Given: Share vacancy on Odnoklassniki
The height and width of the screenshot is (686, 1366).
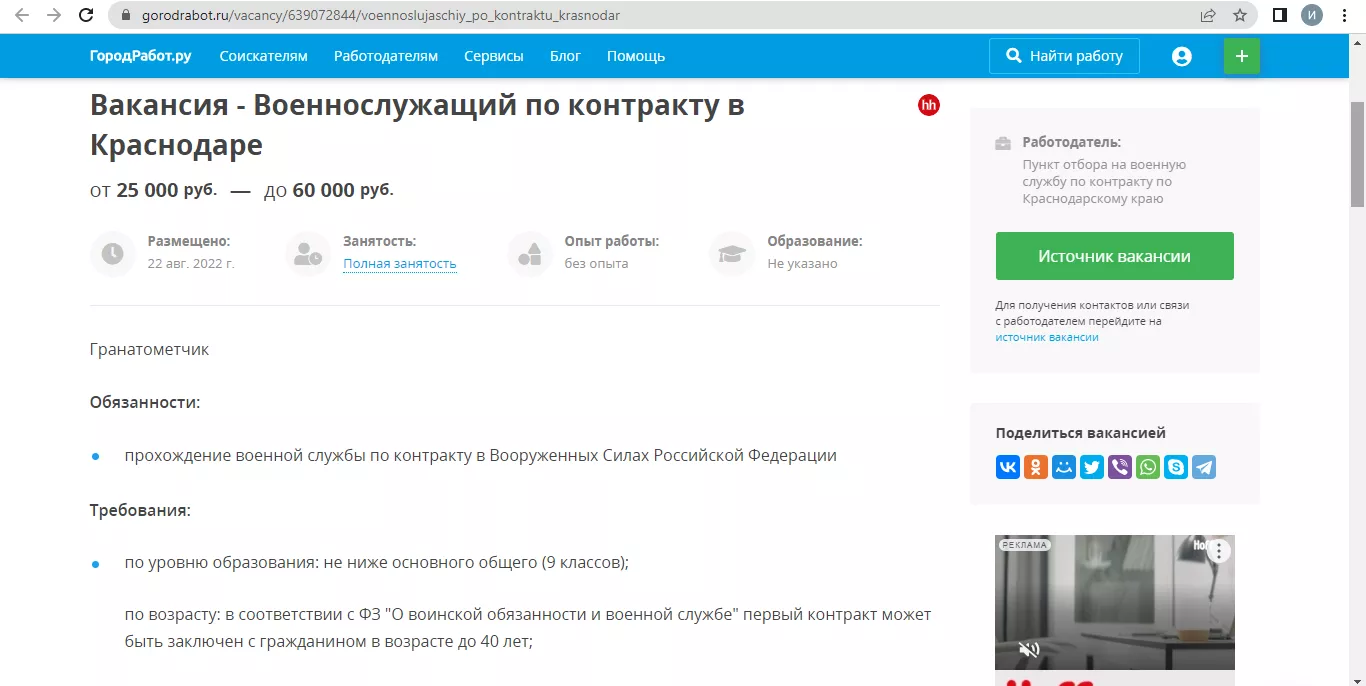Looking at the screenshot, I should (x=1036, y=467).
